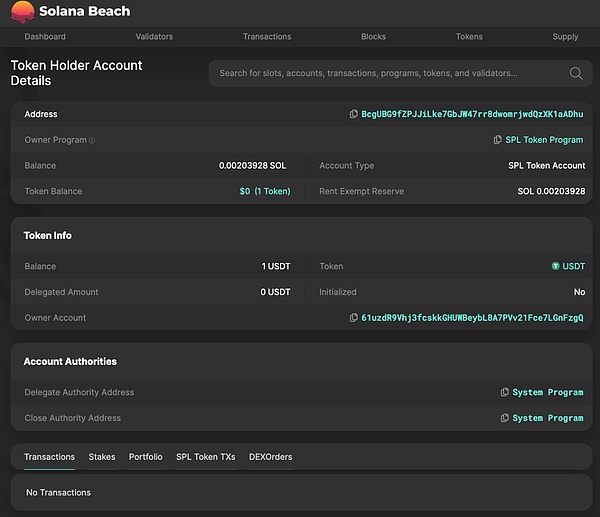Go to the Validators page
This screenshot has width=600, height=517.
(x=154, y=37)
